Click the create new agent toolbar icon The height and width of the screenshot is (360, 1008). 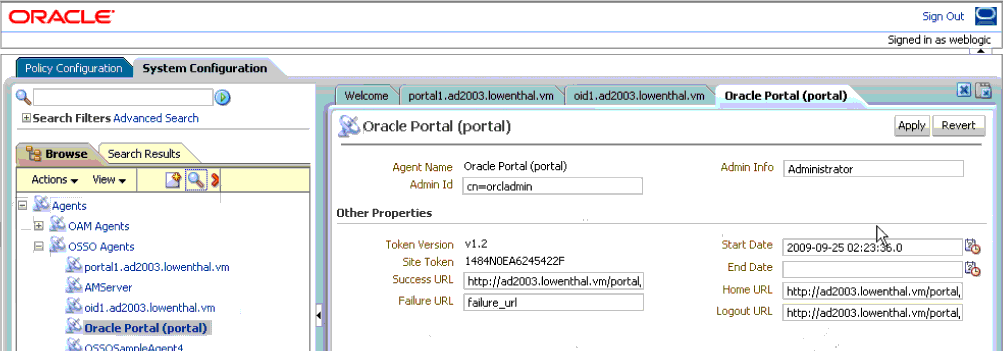[x=173, y=181]
